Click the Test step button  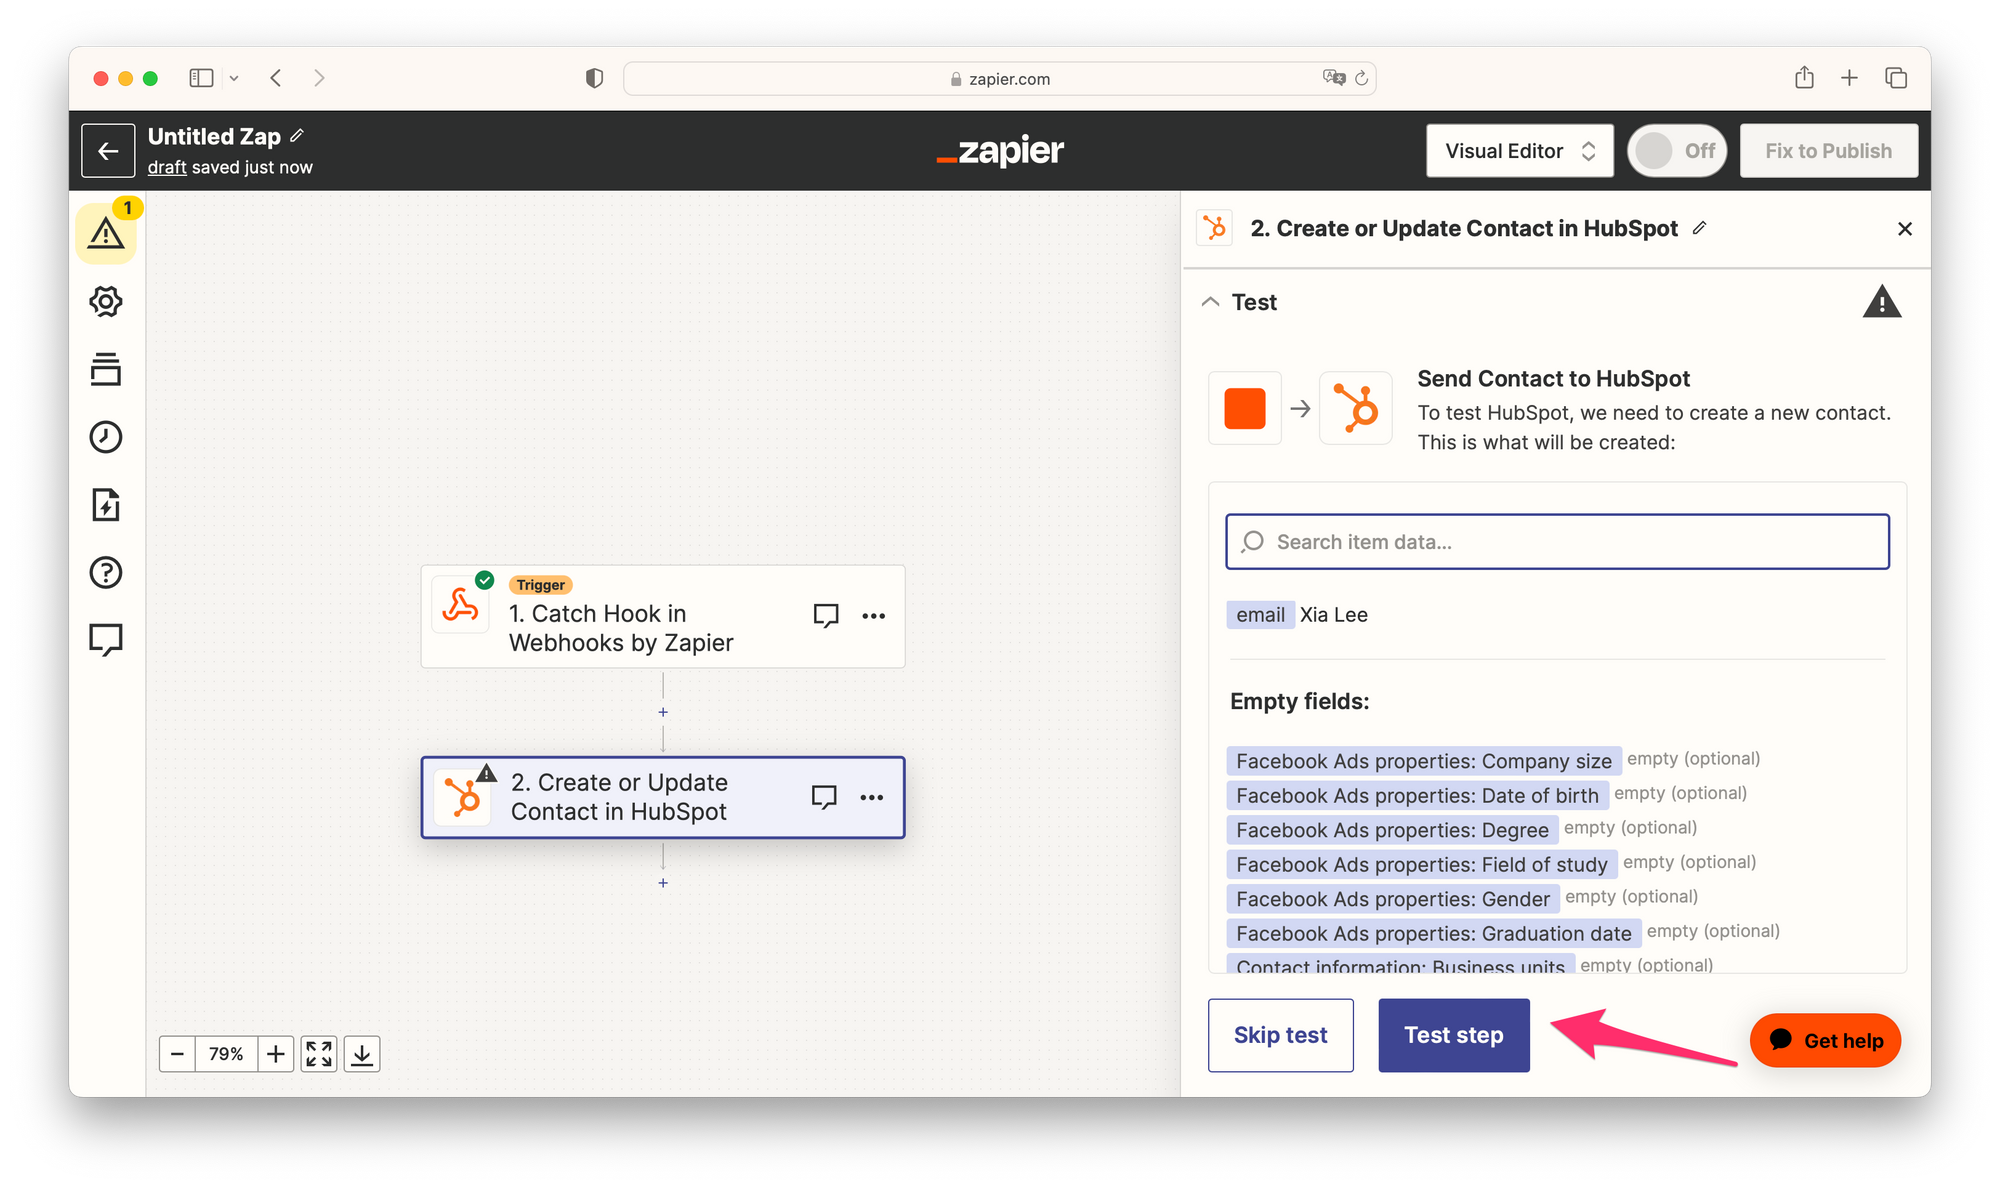point(1454,1035)
